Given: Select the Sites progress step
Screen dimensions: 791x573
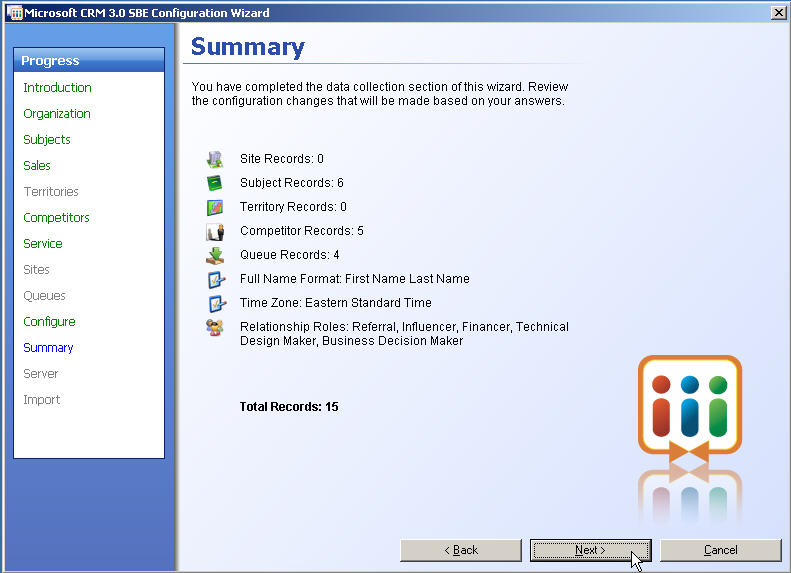Looking at the screenshot, I should (x=36, y=270).
